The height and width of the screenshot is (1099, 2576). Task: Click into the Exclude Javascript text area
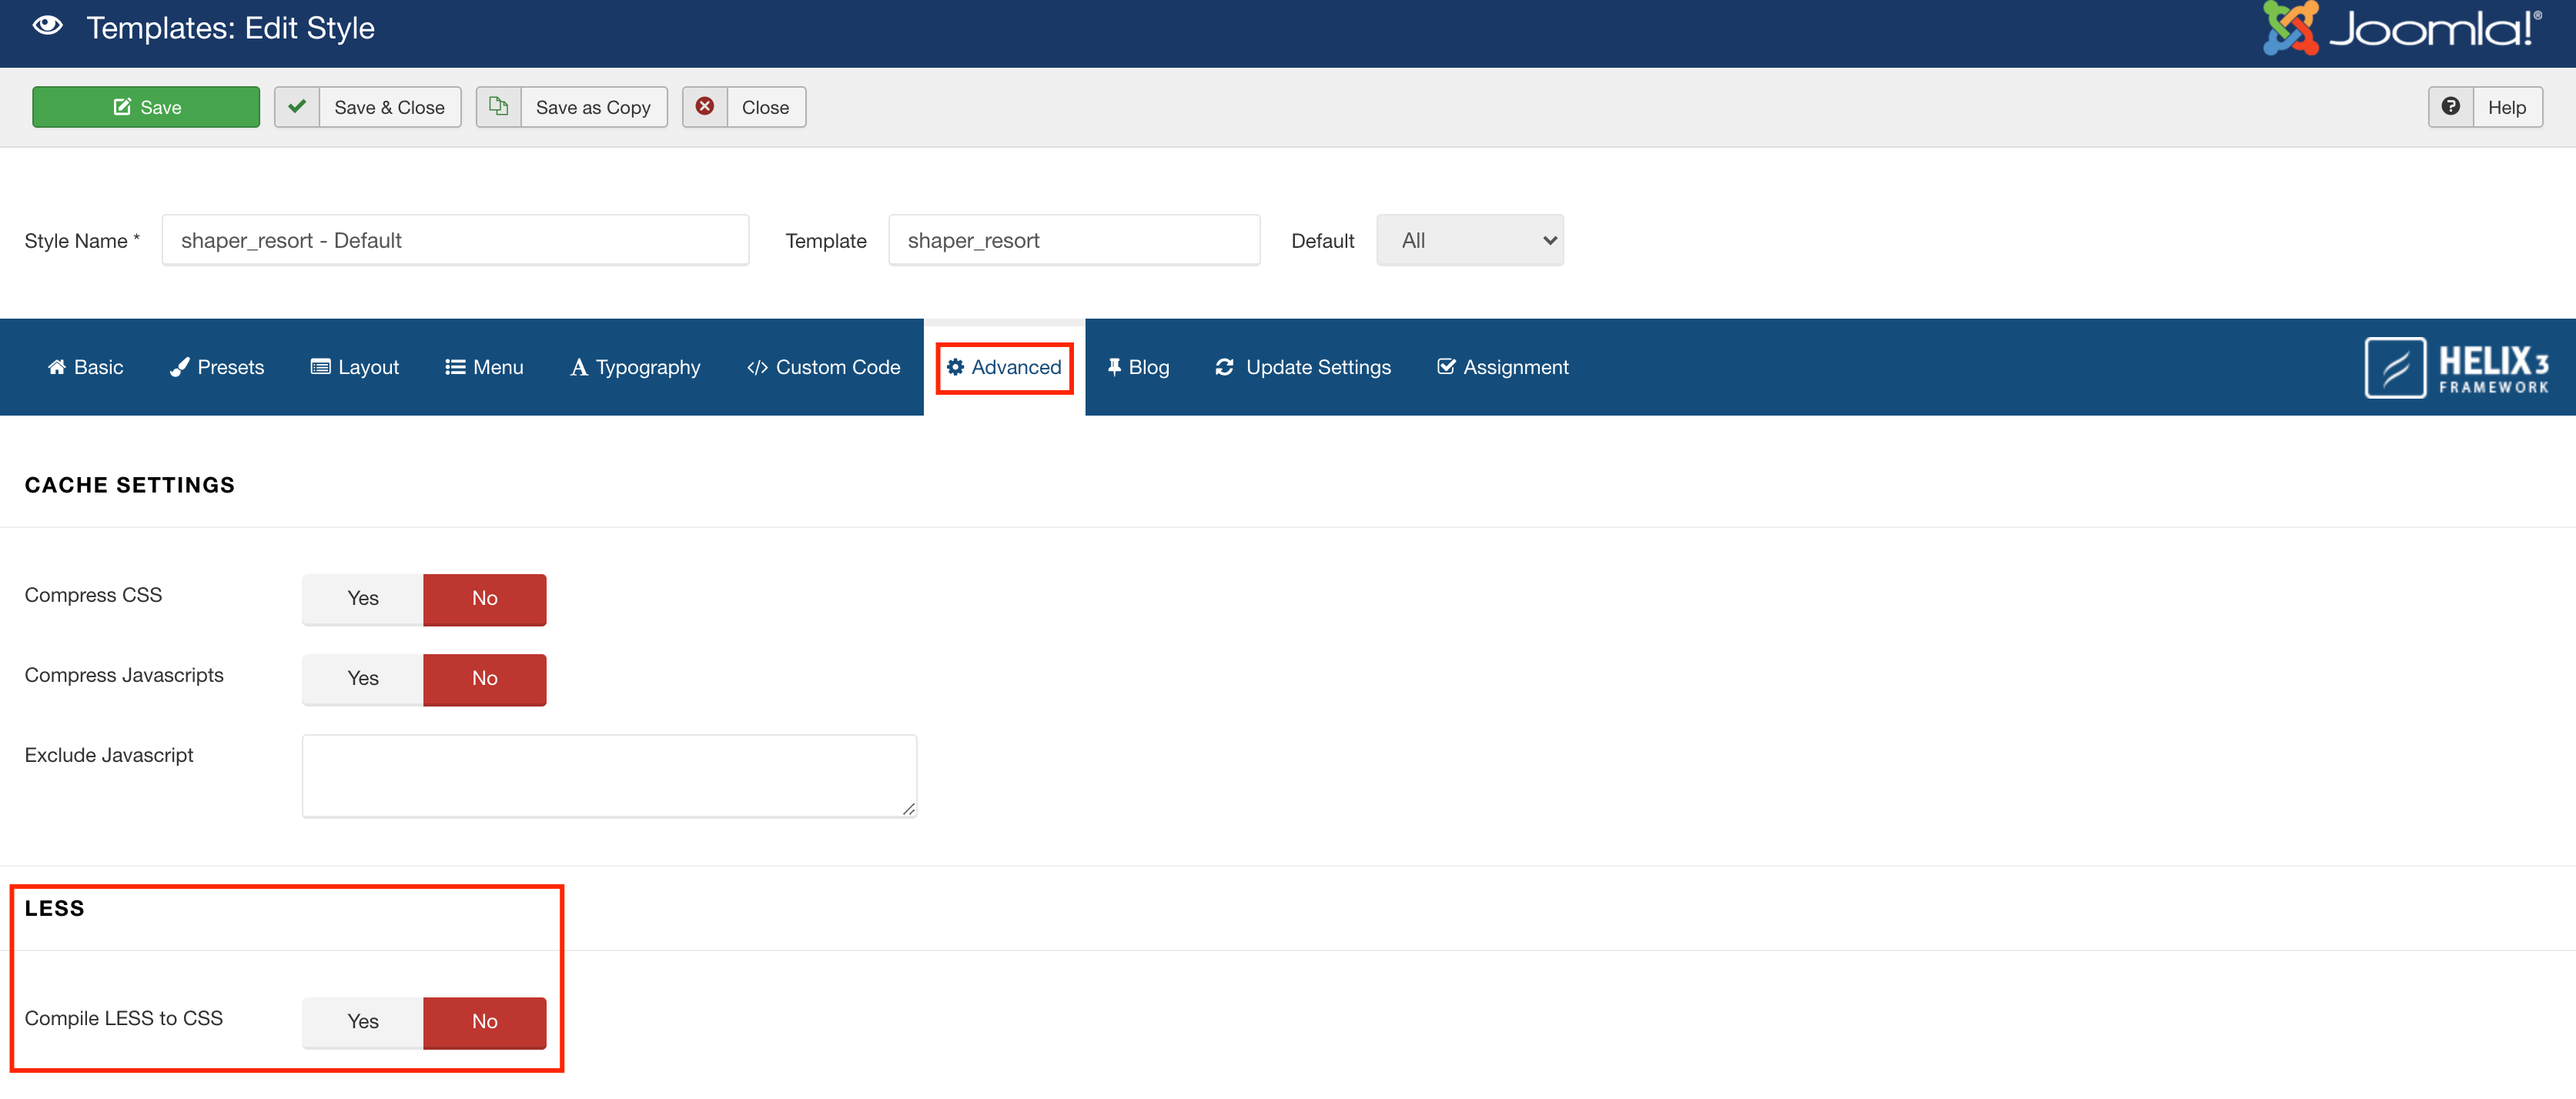point(608,776)
